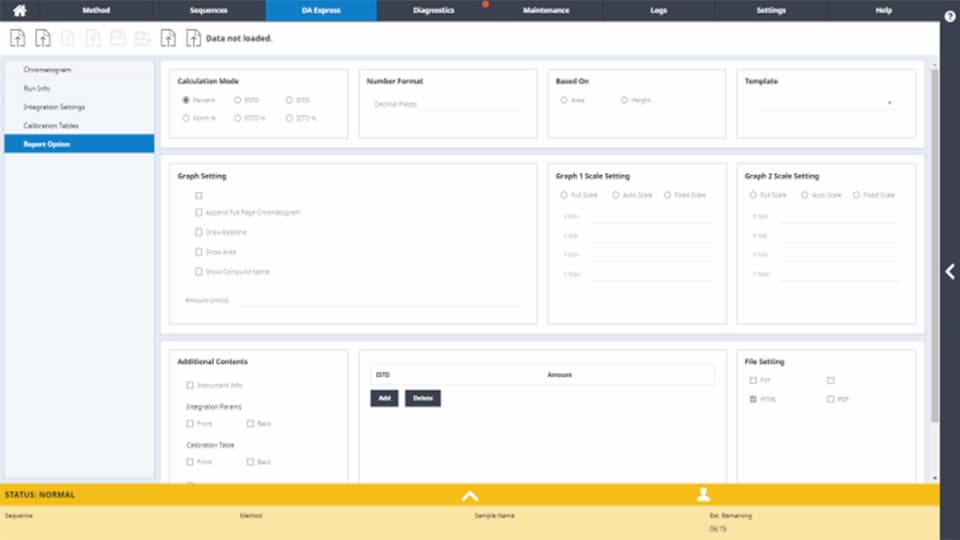Open the Diagnostics tab
The height and width of the screenshot is (540, 960).
pyautogui.click(x=433, y=10)
